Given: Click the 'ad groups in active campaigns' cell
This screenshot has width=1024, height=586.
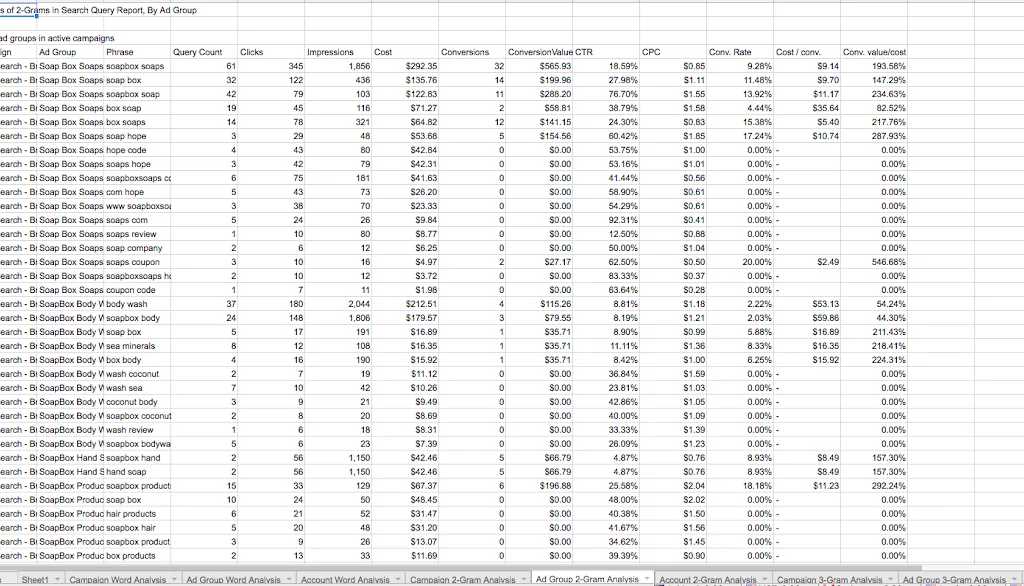Looking at the screenshot, I should click(x=57, y=38).
